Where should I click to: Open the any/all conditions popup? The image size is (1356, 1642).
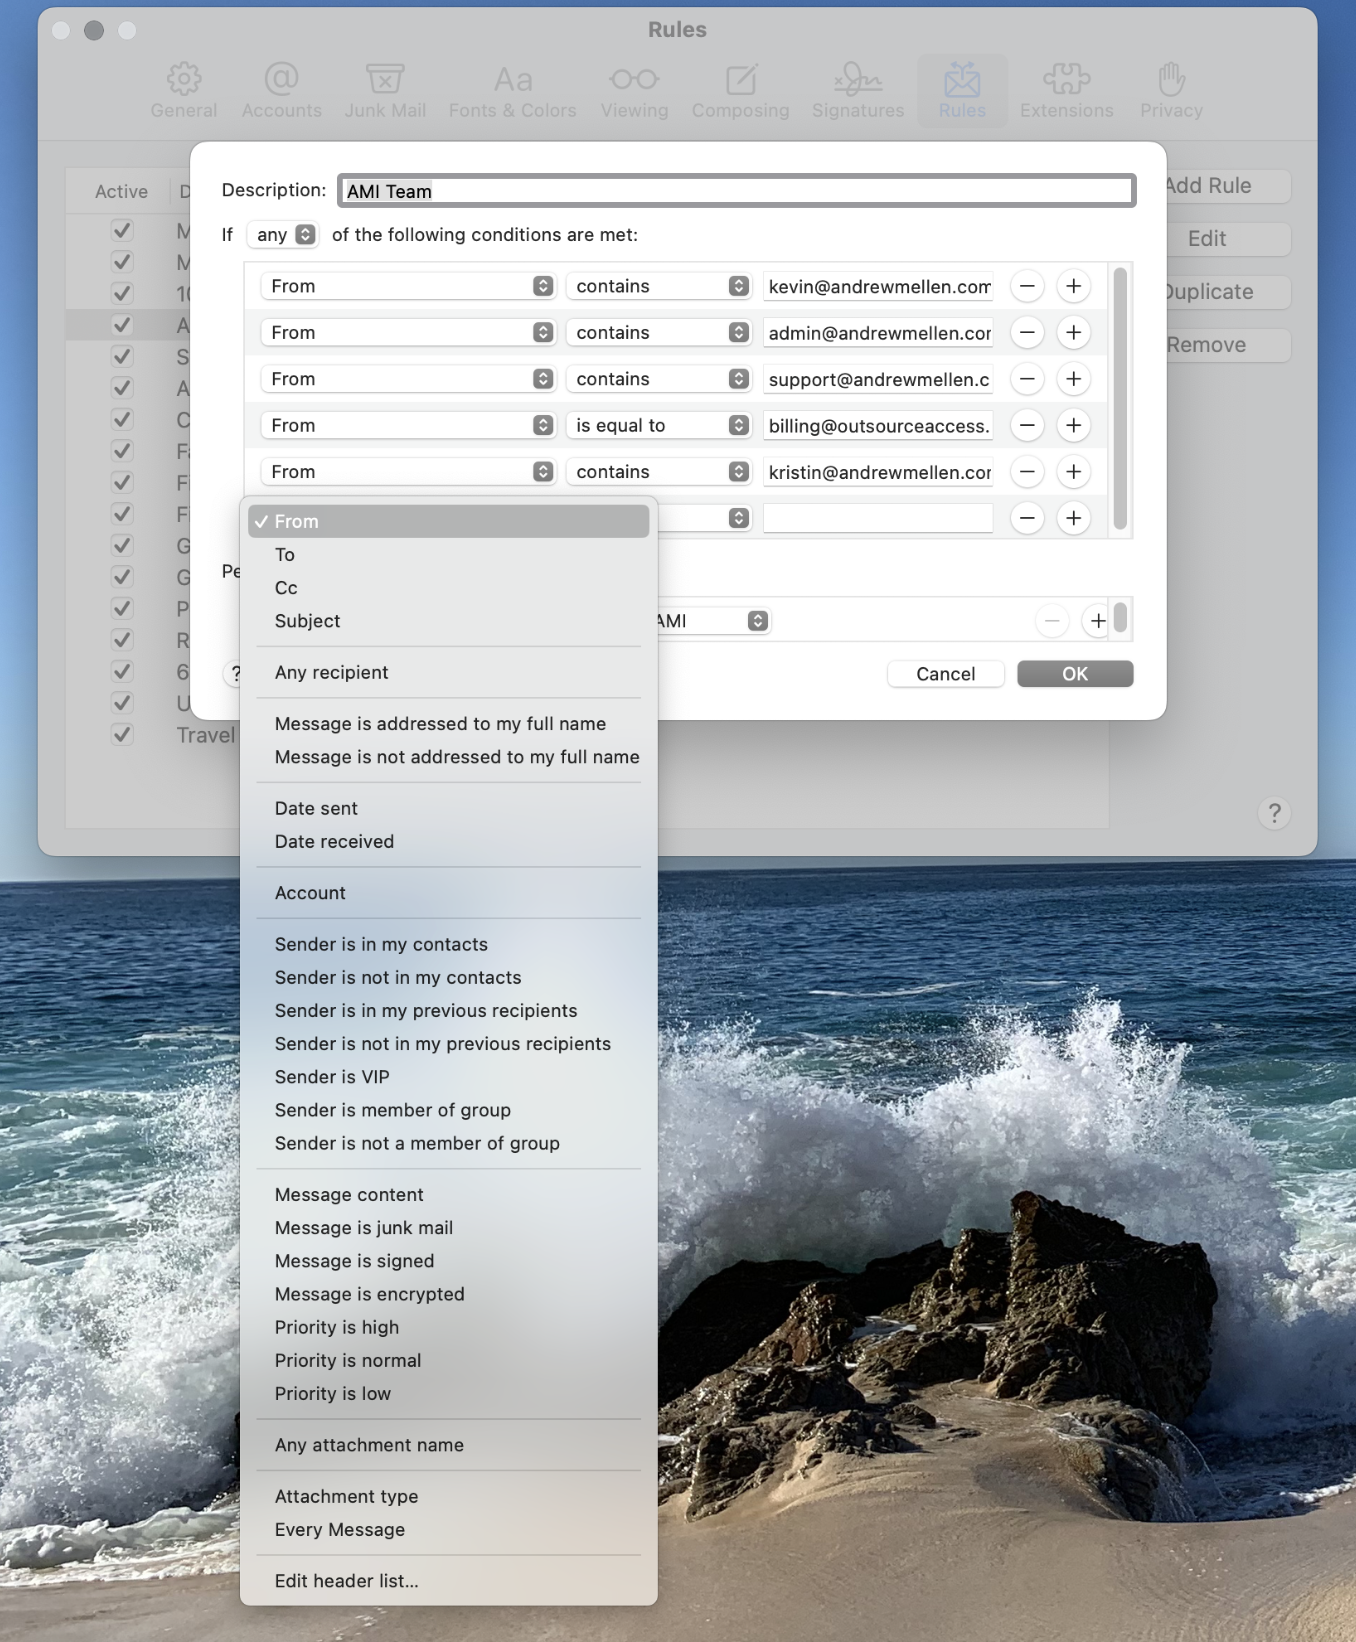[x=284, y=234]
